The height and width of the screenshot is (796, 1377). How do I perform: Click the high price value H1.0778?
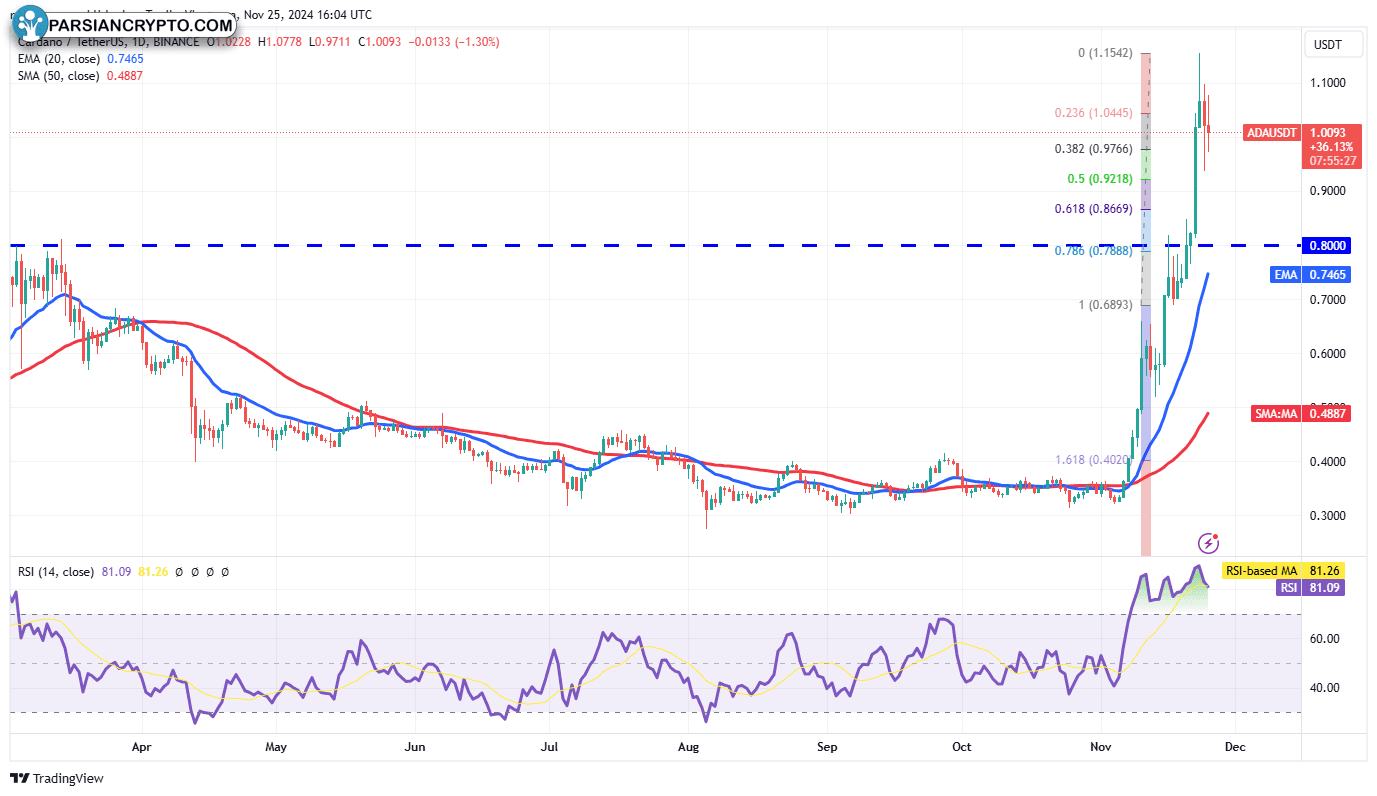point(281,42)
